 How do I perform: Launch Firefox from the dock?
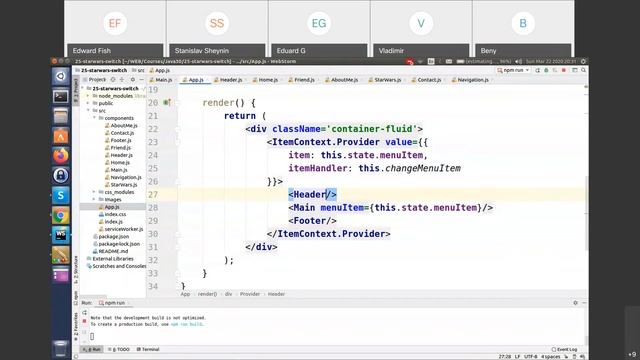coord(61,156)
